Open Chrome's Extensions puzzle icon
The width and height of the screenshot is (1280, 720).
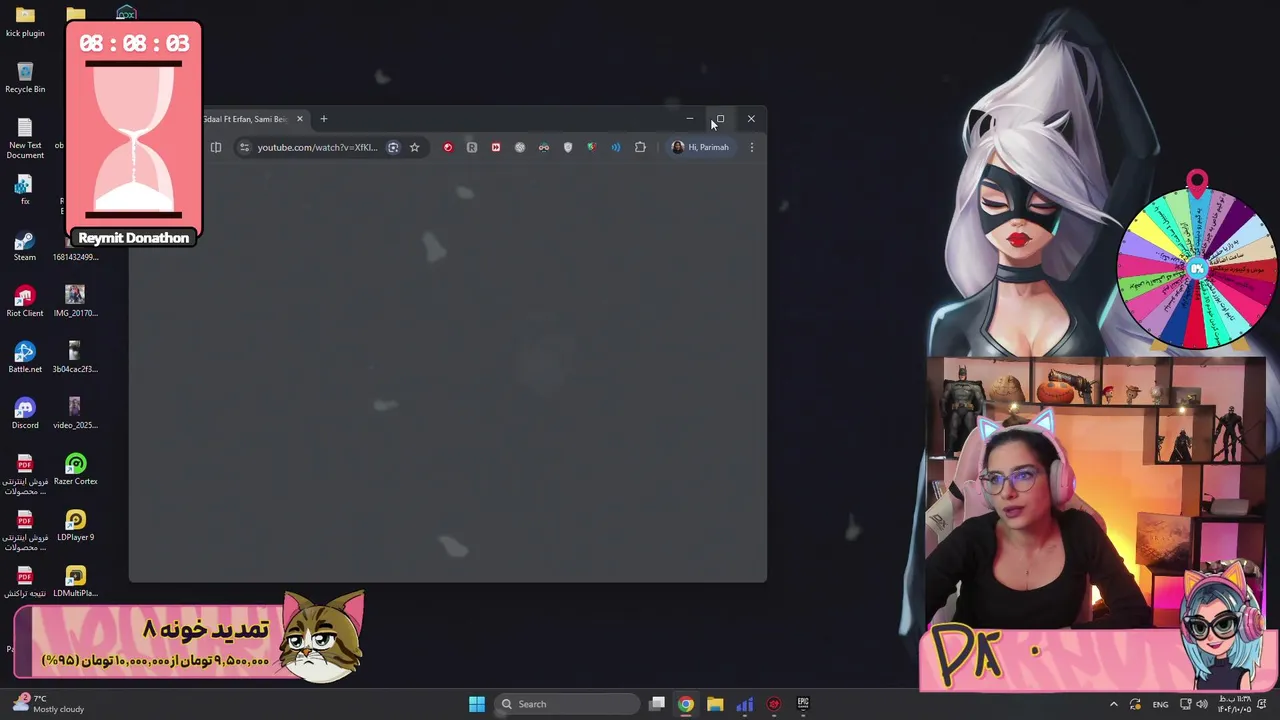coord(640,147)
